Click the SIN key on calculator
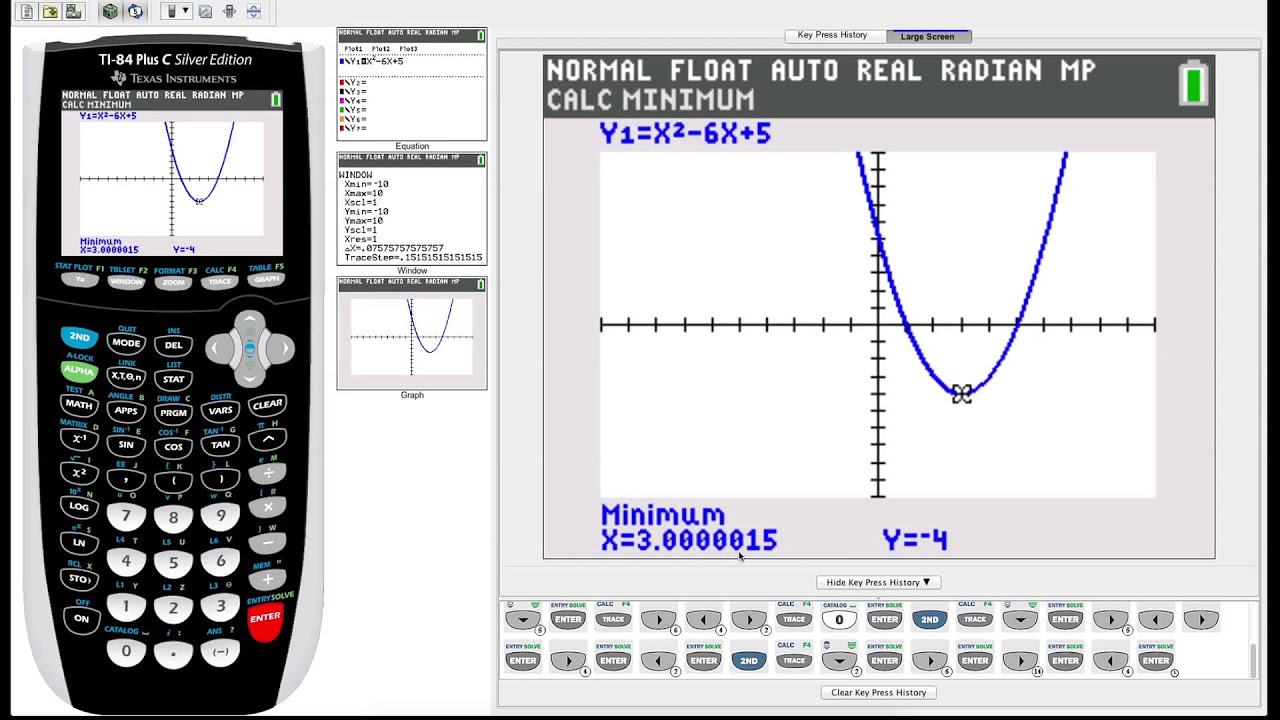Image resolution: width=1280 pixels, height=720 pixels. (x=126, y=444)
